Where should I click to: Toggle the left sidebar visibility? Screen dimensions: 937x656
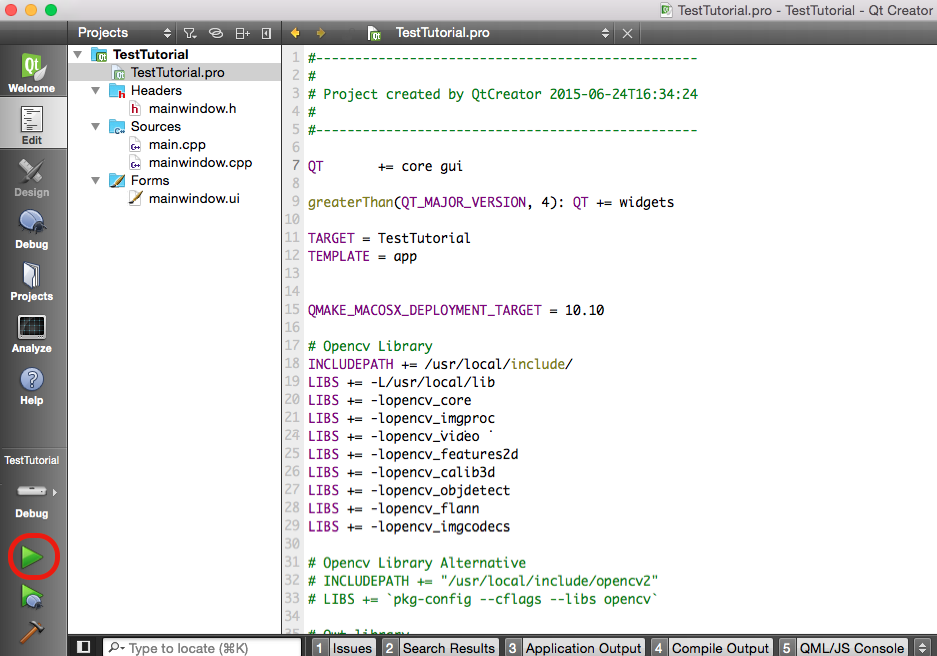(x=84, y=647)
